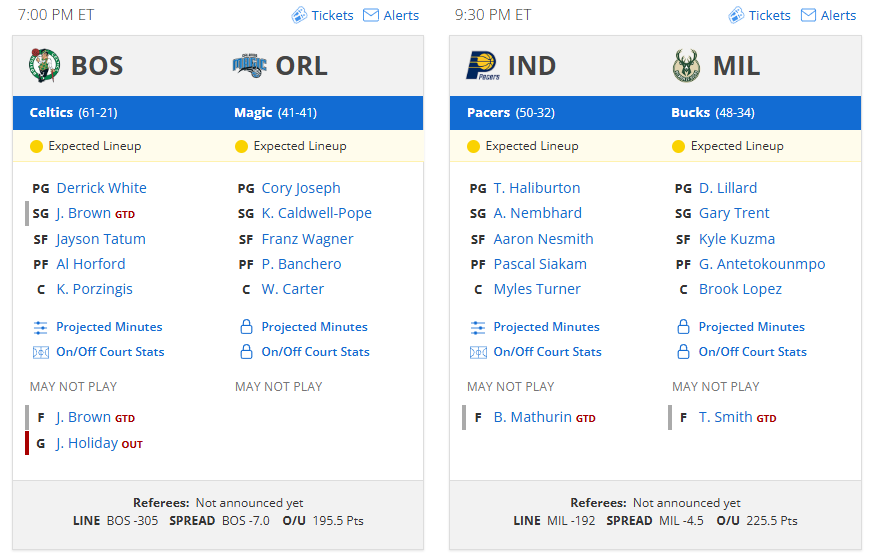The height and width of the screenshot is (557, 880).
Task: Select J. Holiday listed as OUT
Action: 87,444
